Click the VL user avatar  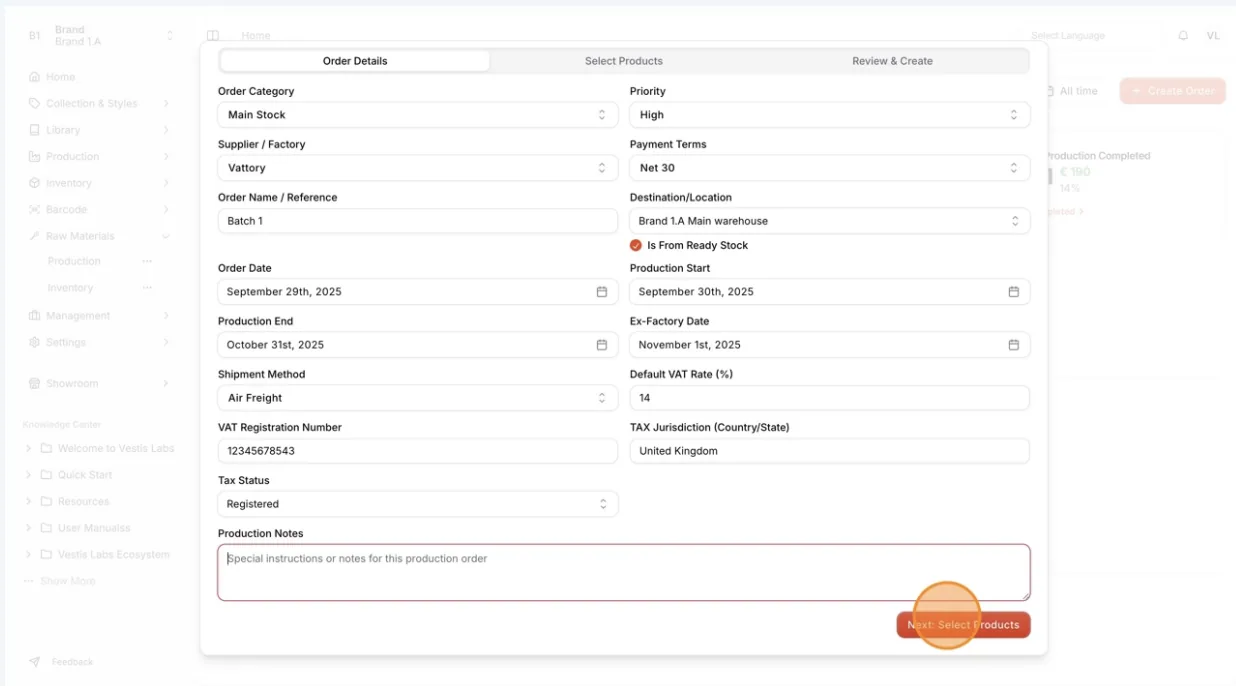pos(1213,35)
